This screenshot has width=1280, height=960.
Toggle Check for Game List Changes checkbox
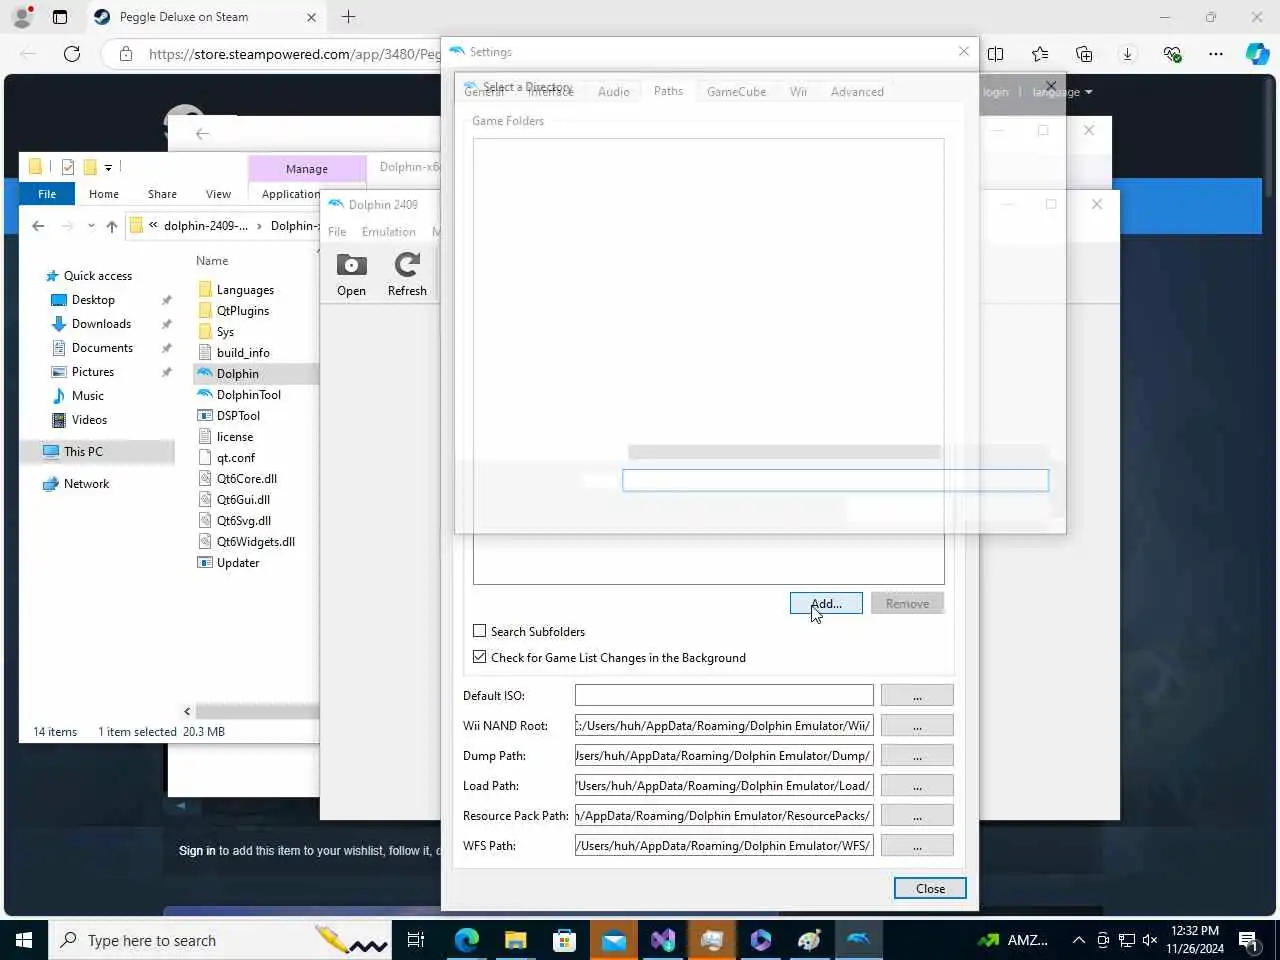point(480,657)
